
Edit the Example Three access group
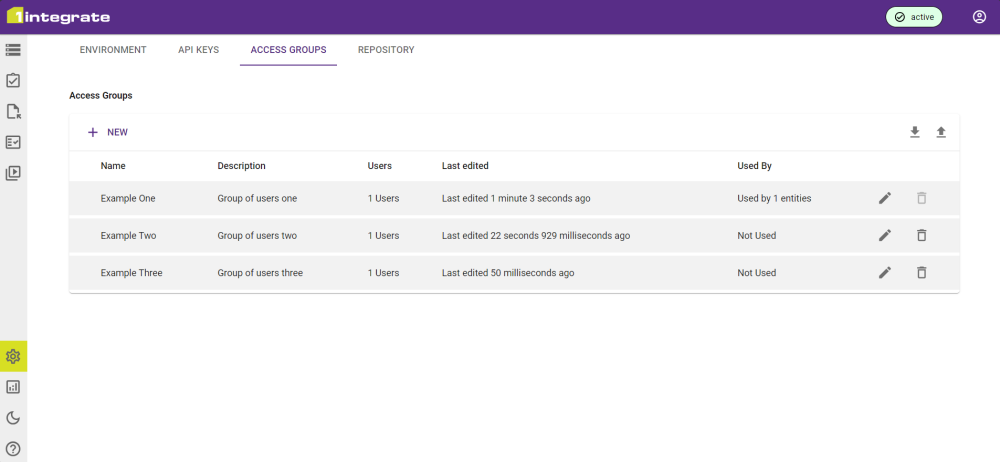click(884, 272)
